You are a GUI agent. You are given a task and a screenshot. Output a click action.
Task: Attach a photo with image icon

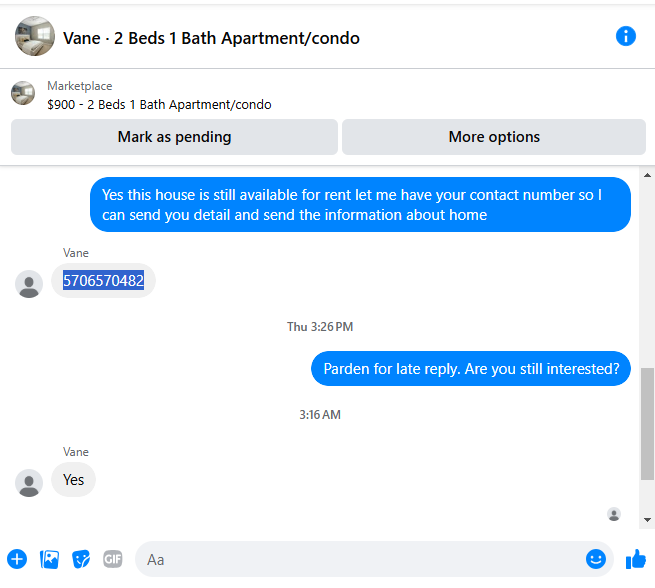tap(49, 559)
